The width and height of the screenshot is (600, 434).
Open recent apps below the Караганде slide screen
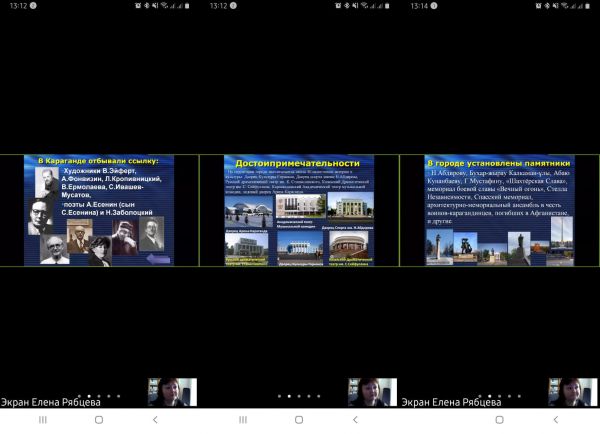point(42,420)
